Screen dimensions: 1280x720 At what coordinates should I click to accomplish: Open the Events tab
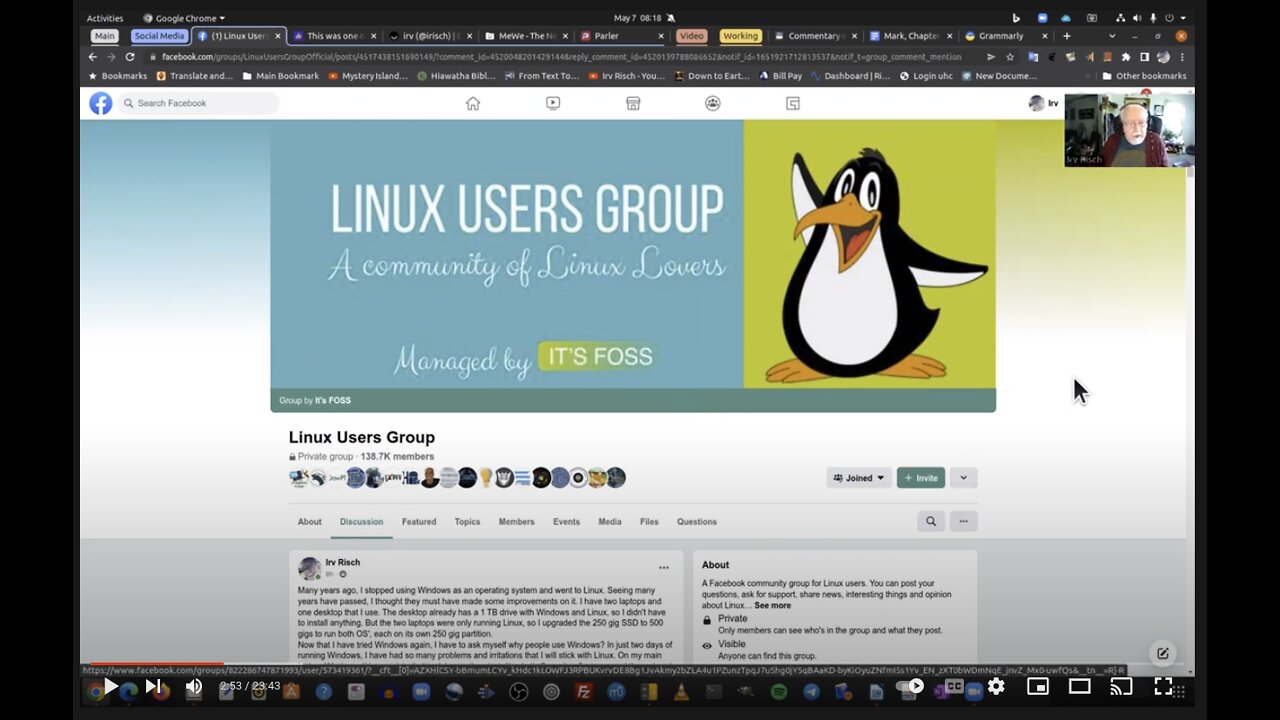566,521
